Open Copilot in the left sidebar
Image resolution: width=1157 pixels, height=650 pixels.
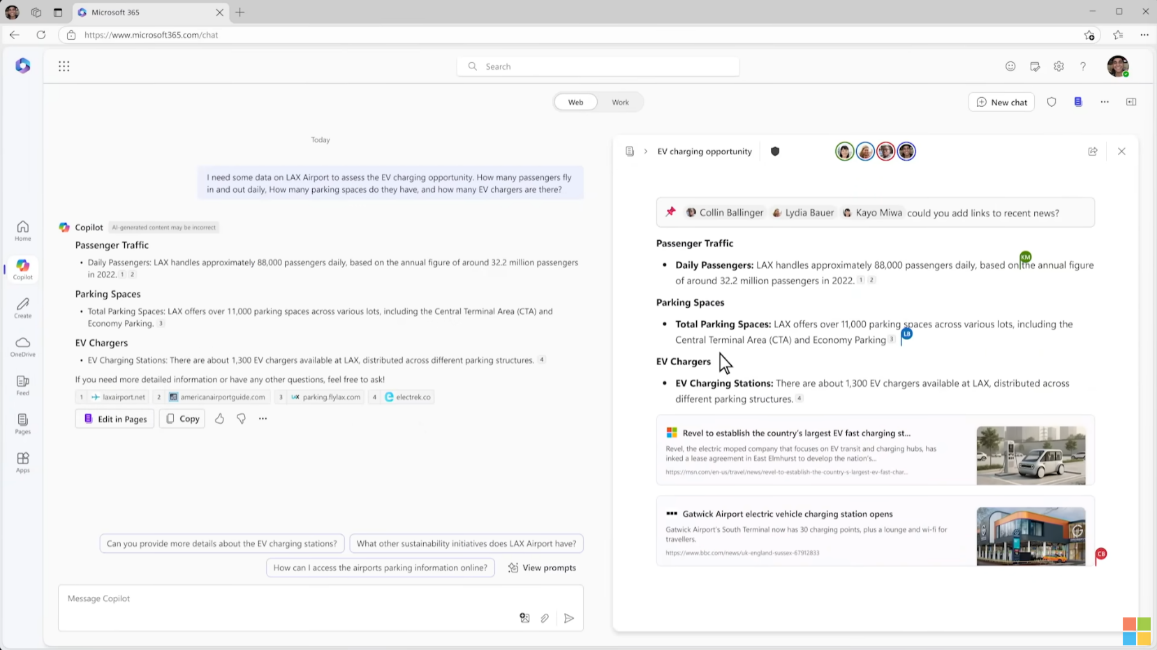22,269
